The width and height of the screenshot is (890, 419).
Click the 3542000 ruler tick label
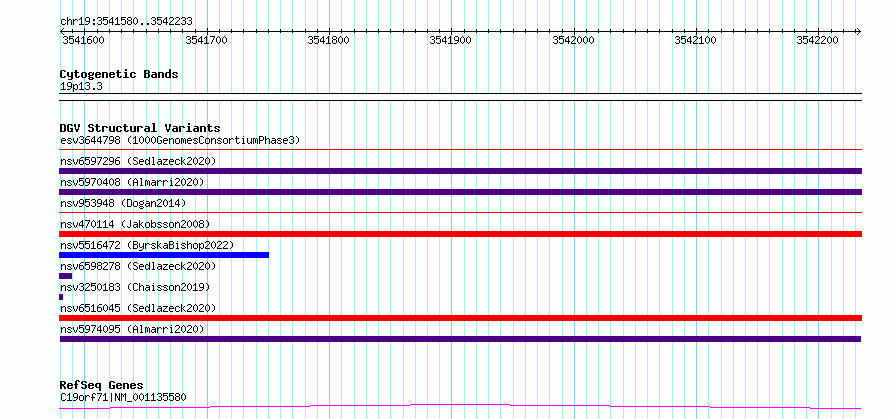(573, 40)
